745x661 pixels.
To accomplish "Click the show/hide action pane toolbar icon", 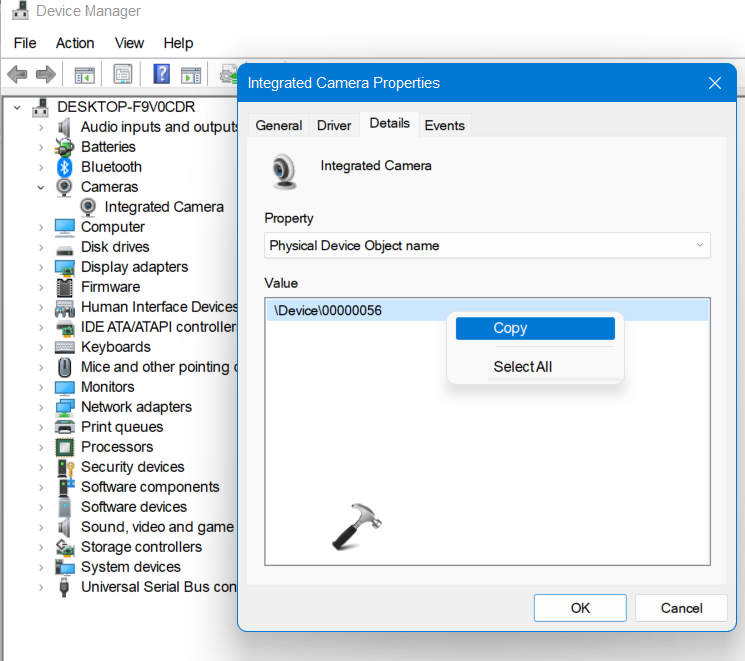I will (x=192, y=75).
